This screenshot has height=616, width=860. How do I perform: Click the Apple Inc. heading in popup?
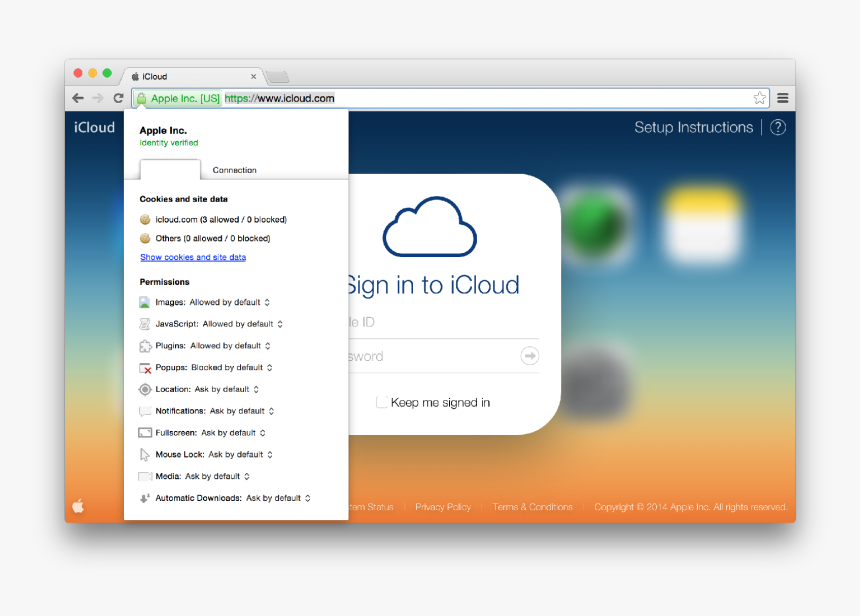[163, 130]
